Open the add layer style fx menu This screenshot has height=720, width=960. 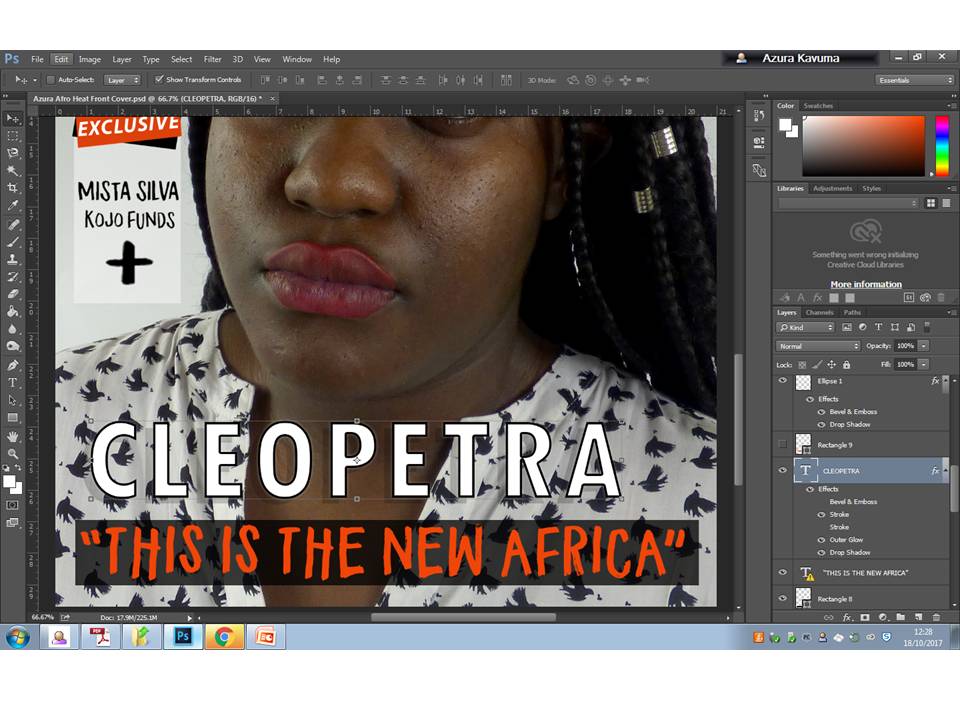pyautogui.click(x=847, y=617)
